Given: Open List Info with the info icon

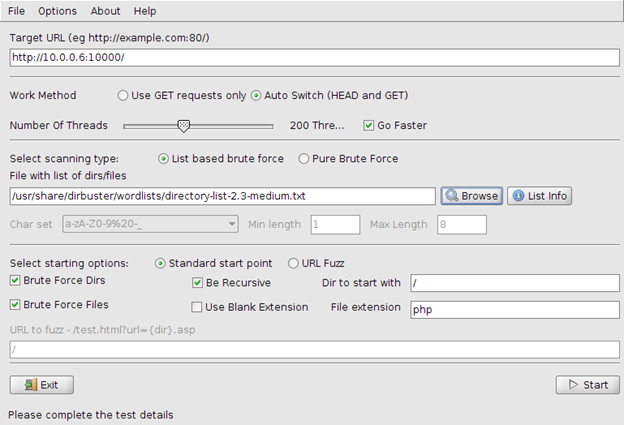Looking at the screenshot, I should (x=540, y=196).
